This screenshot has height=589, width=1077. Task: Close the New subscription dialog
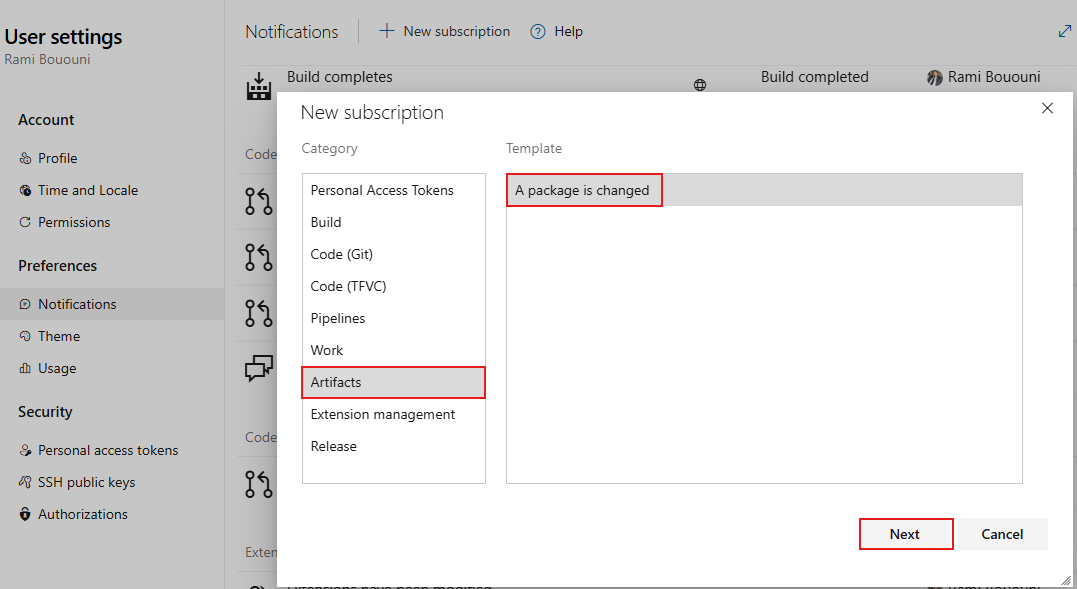(1047, 108)
